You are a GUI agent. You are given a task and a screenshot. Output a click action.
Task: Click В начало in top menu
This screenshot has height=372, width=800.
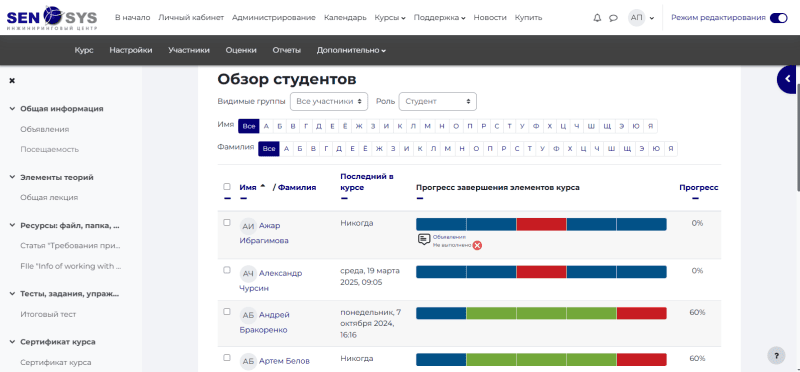click(x=133, y=18)
